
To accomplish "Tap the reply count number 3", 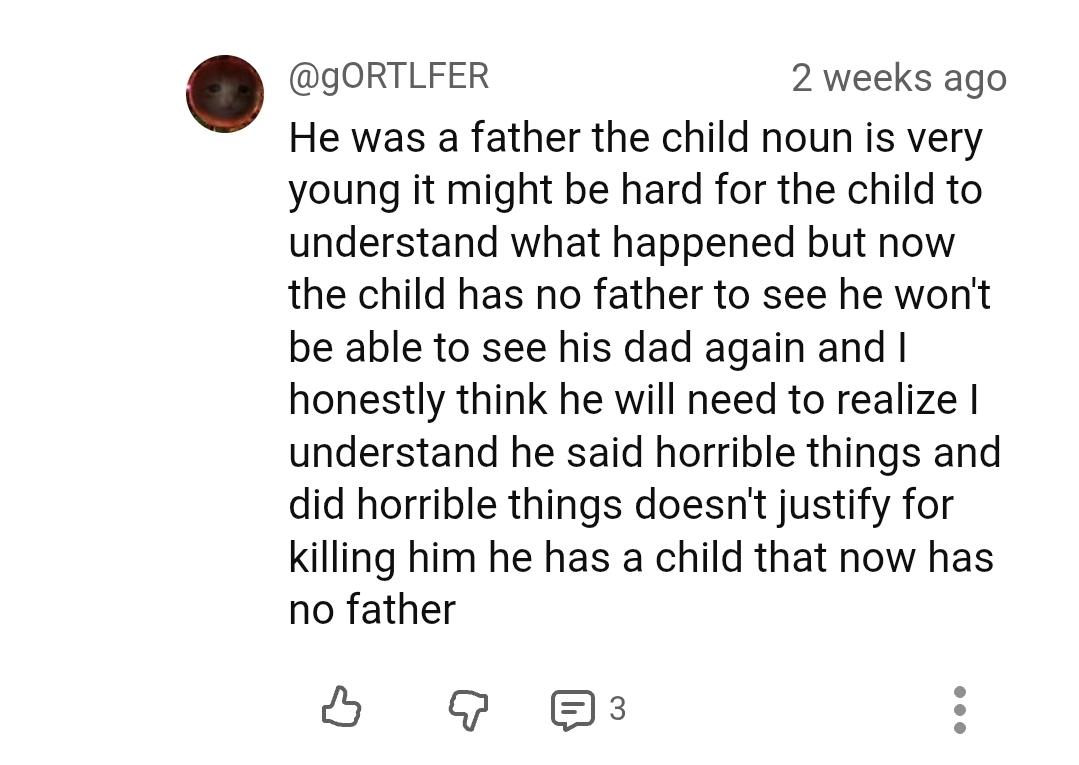I will click(617, 708).
